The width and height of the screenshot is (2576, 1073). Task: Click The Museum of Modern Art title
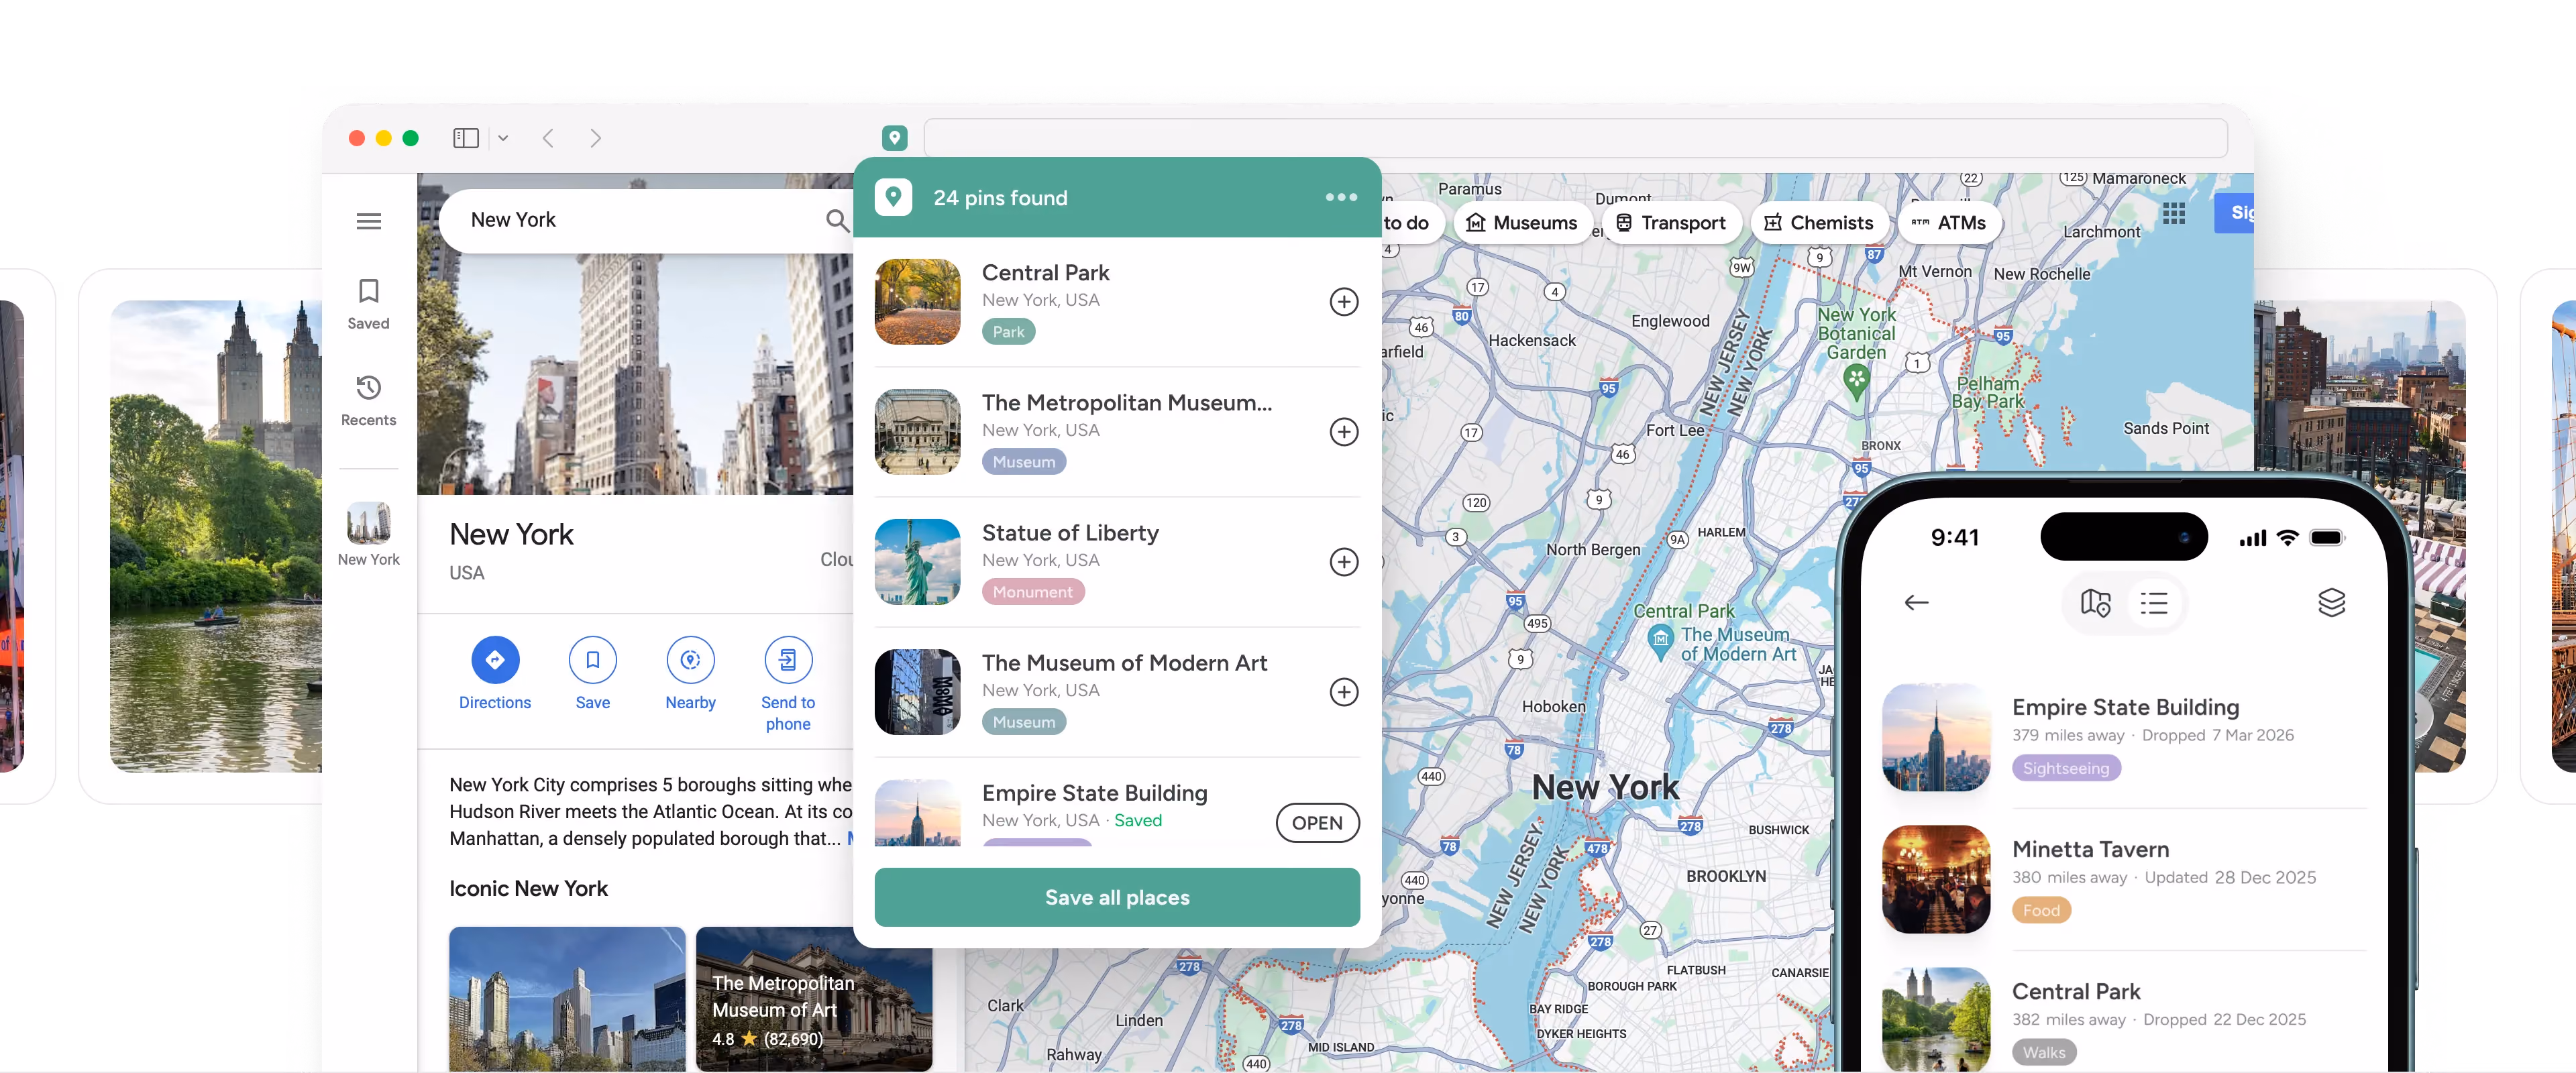click(x=1124, y=663)
